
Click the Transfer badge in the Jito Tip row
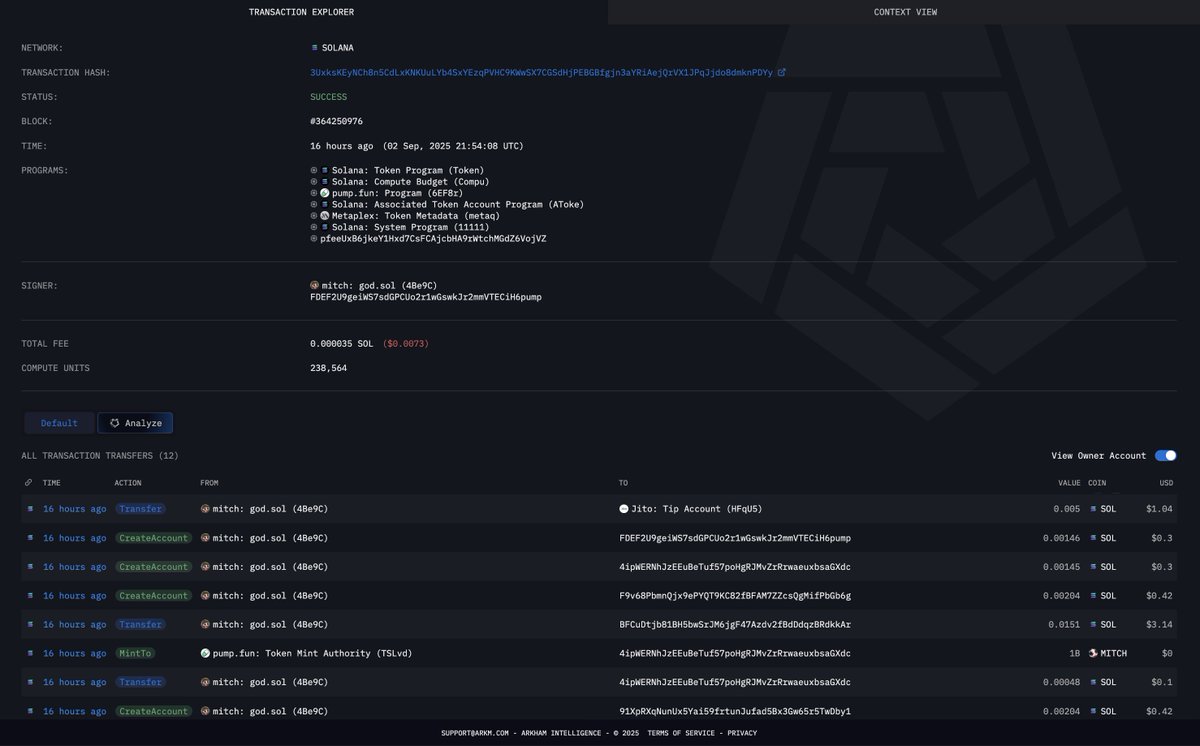tap(140, 509)
